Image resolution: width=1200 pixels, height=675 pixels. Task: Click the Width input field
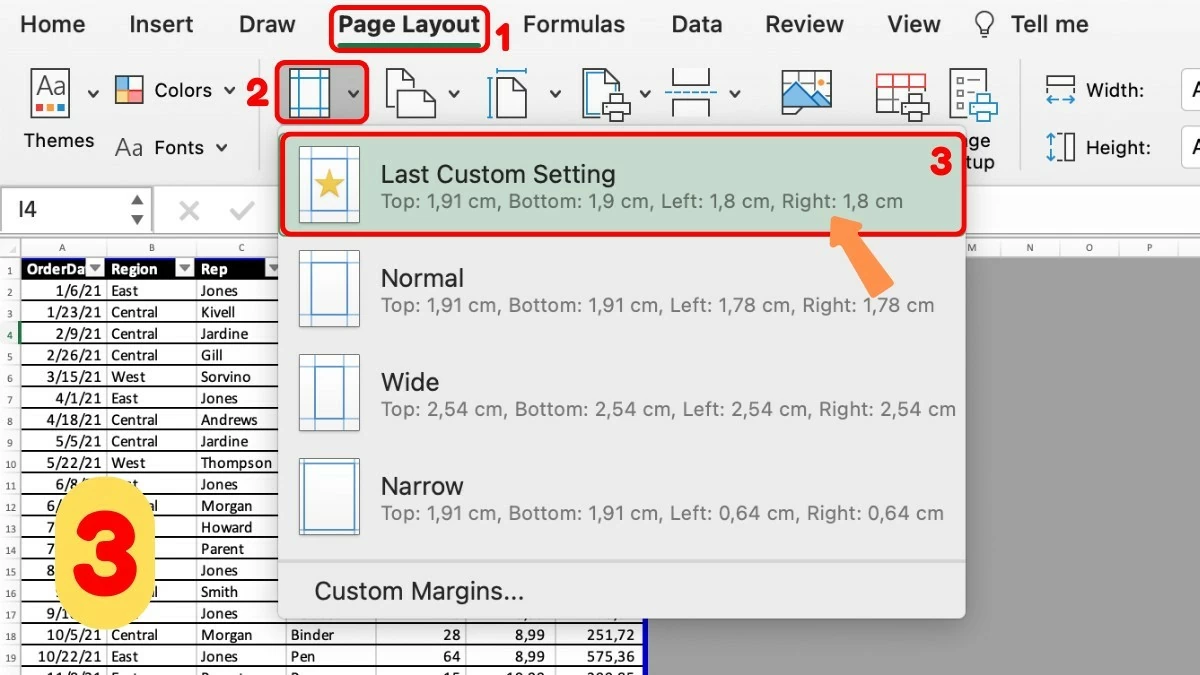[1190, 89]
